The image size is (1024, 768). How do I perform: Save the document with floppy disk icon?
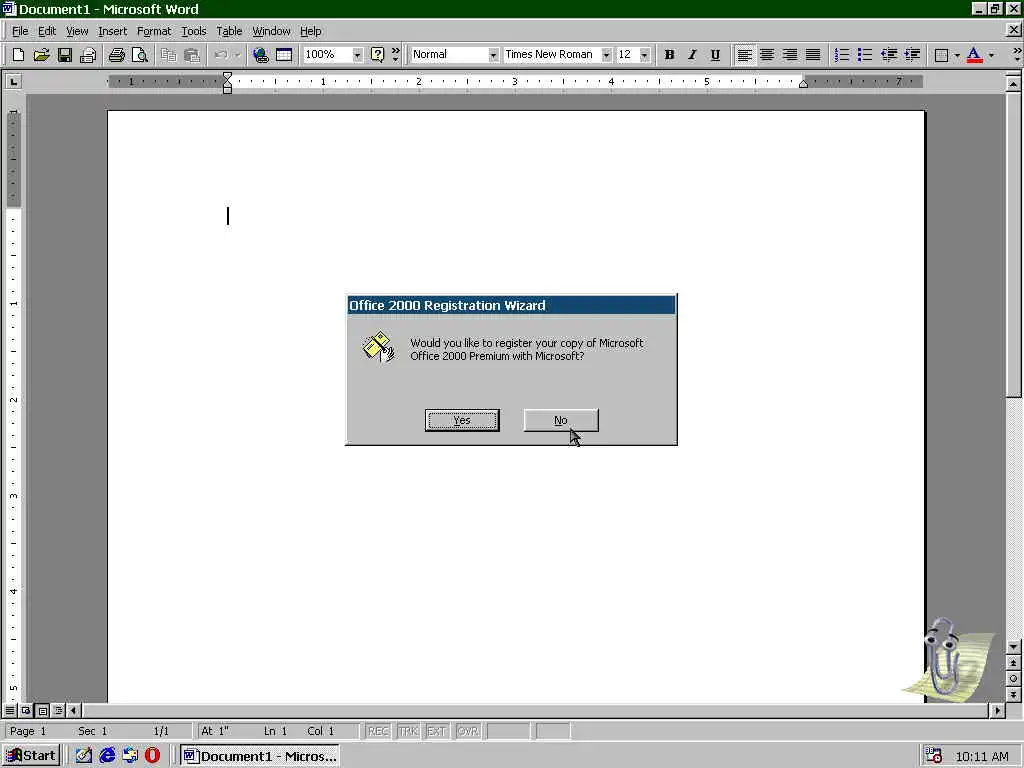[x=64, y=55]
